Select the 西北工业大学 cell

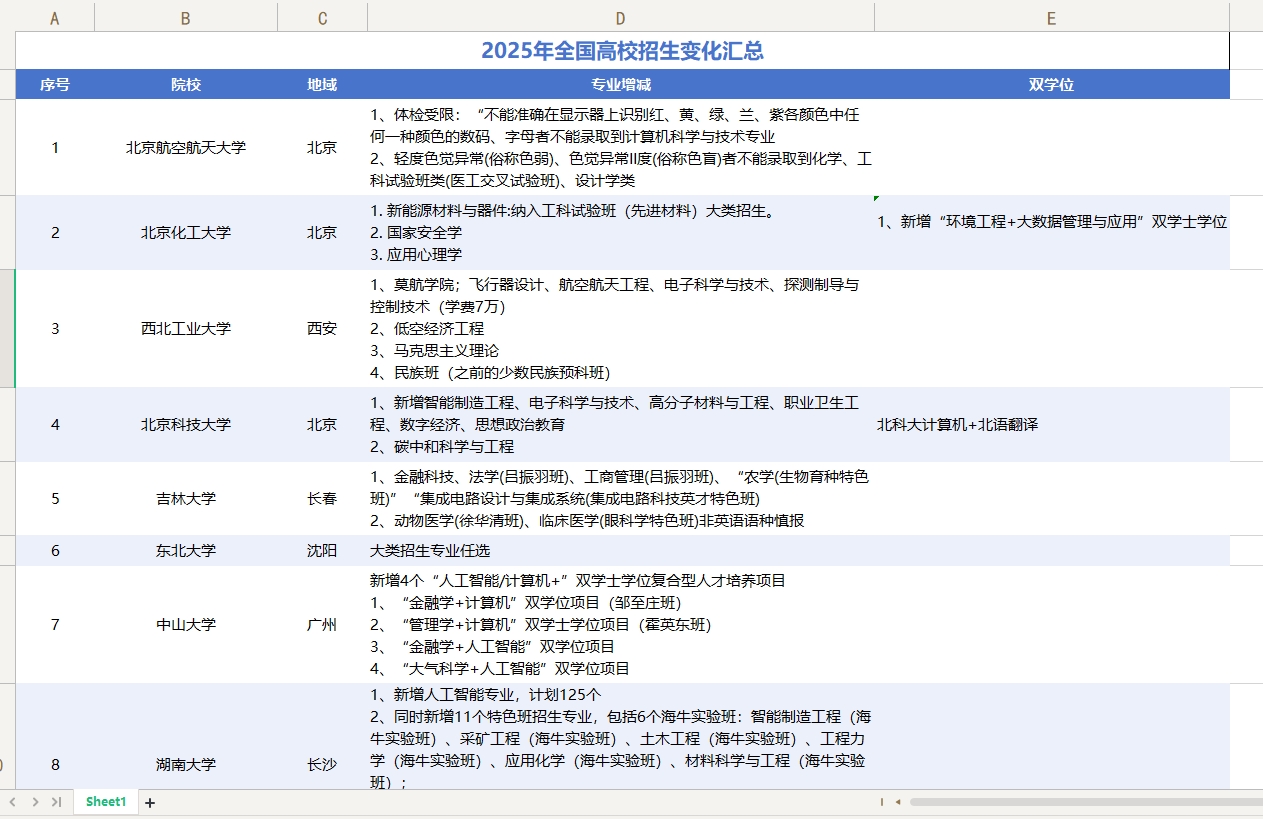[x=185, y=328]
